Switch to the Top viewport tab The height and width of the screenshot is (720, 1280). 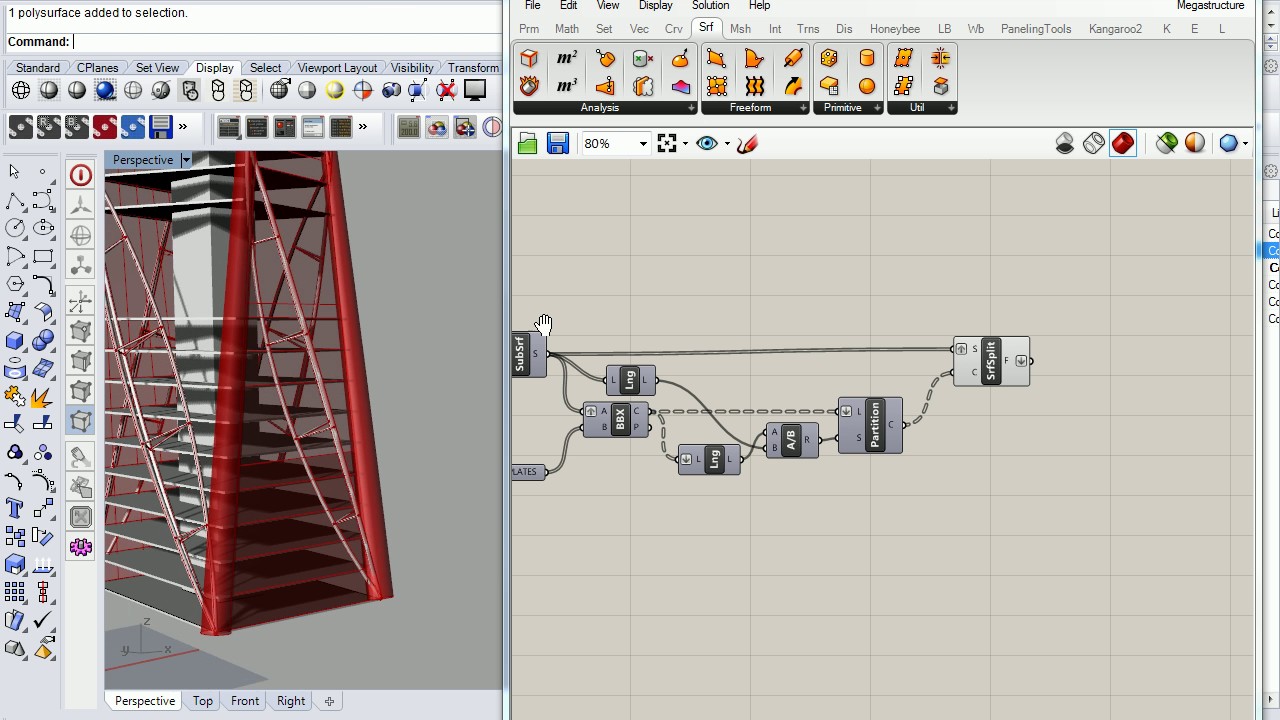[x=203, y=701]
